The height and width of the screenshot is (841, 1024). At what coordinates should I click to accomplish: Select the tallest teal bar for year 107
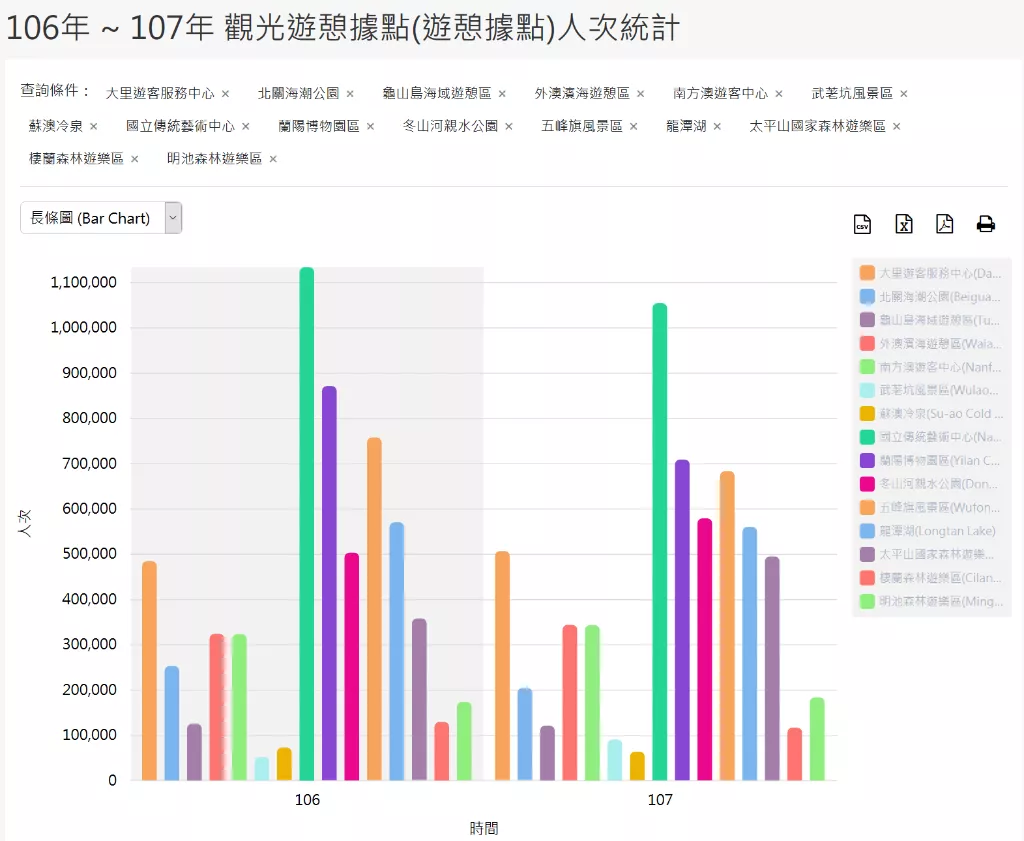(660, 542)
